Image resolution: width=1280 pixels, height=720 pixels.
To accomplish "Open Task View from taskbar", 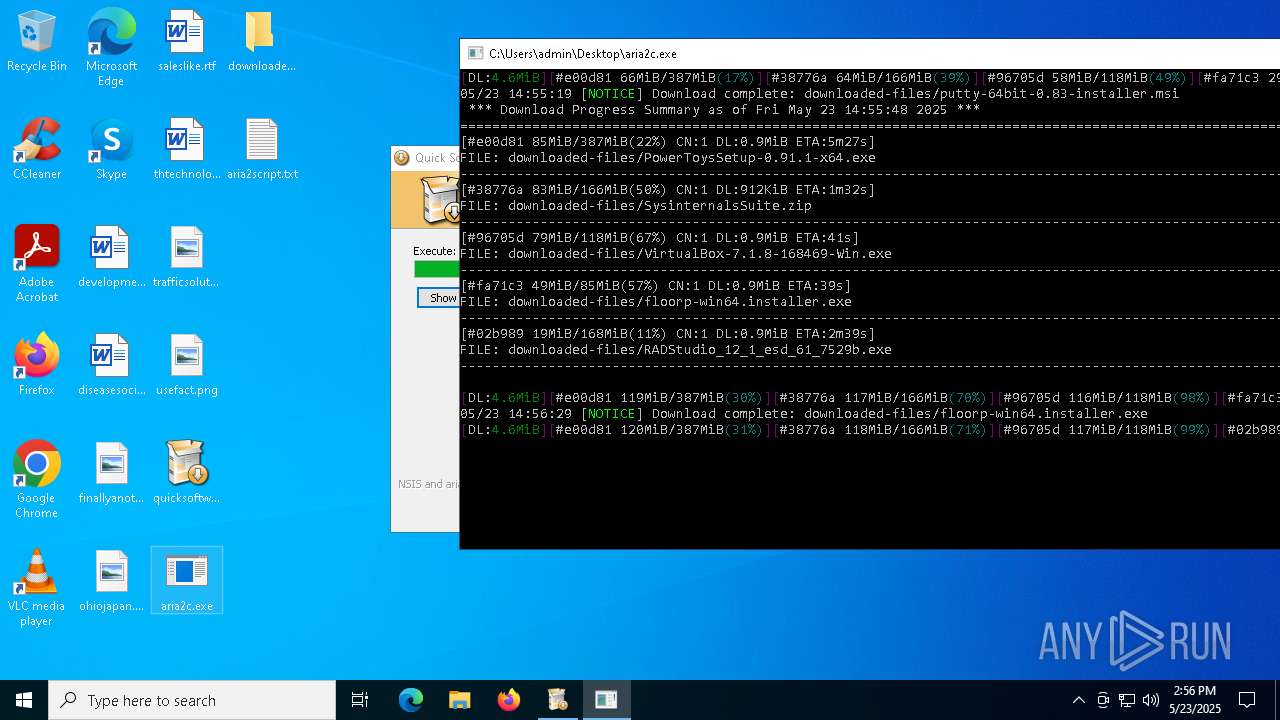I will (360, 700).
